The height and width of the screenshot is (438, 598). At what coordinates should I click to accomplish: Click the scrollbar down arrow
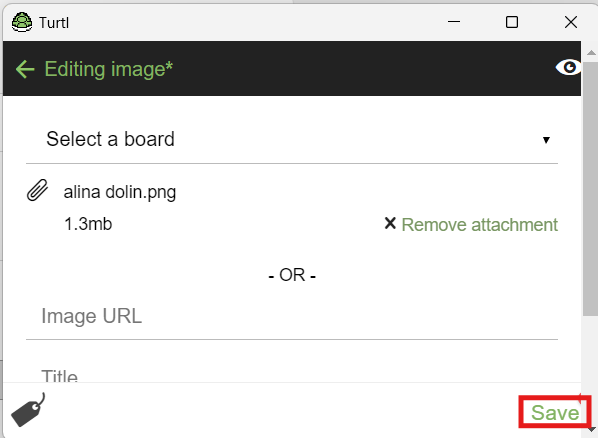[591, 430]
